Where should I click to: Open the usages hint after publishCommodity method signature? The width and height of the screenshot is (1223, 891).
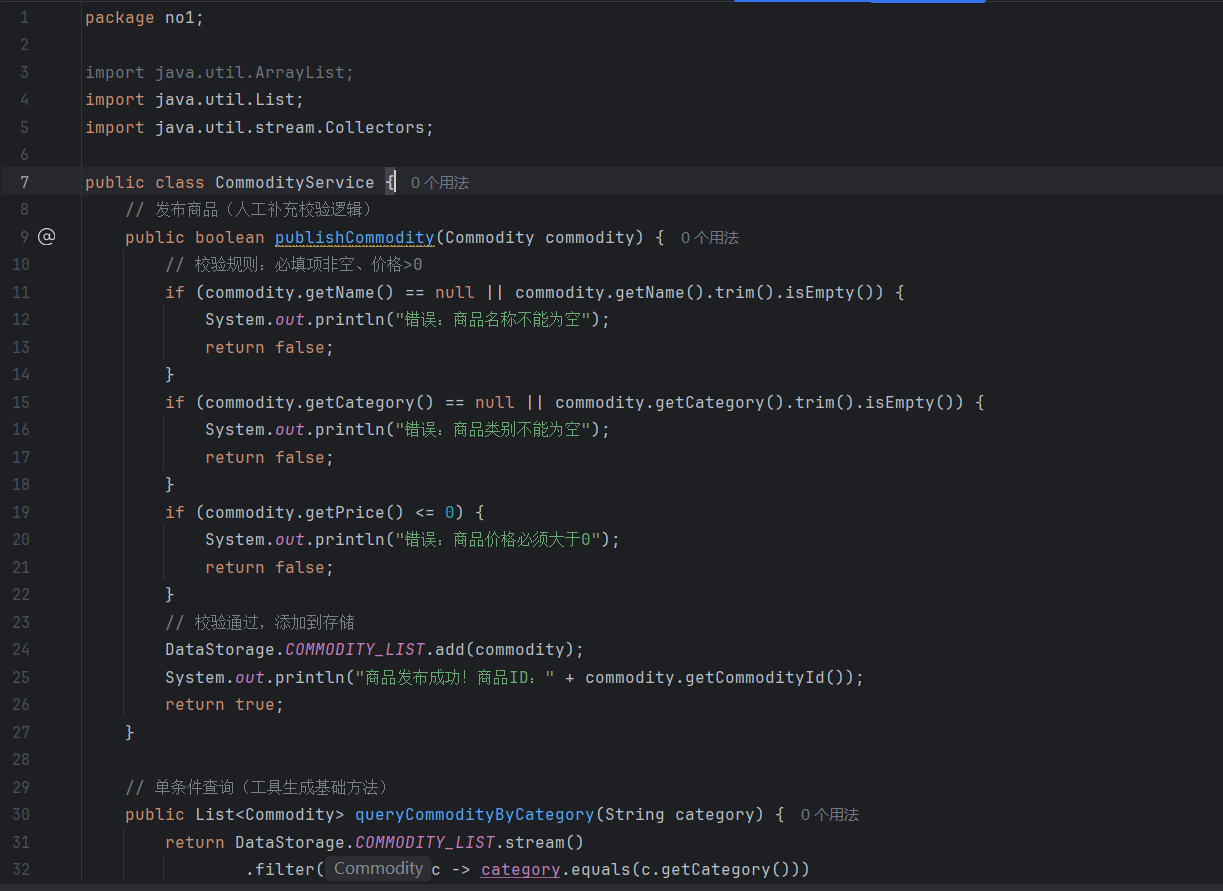coord(710,238)
